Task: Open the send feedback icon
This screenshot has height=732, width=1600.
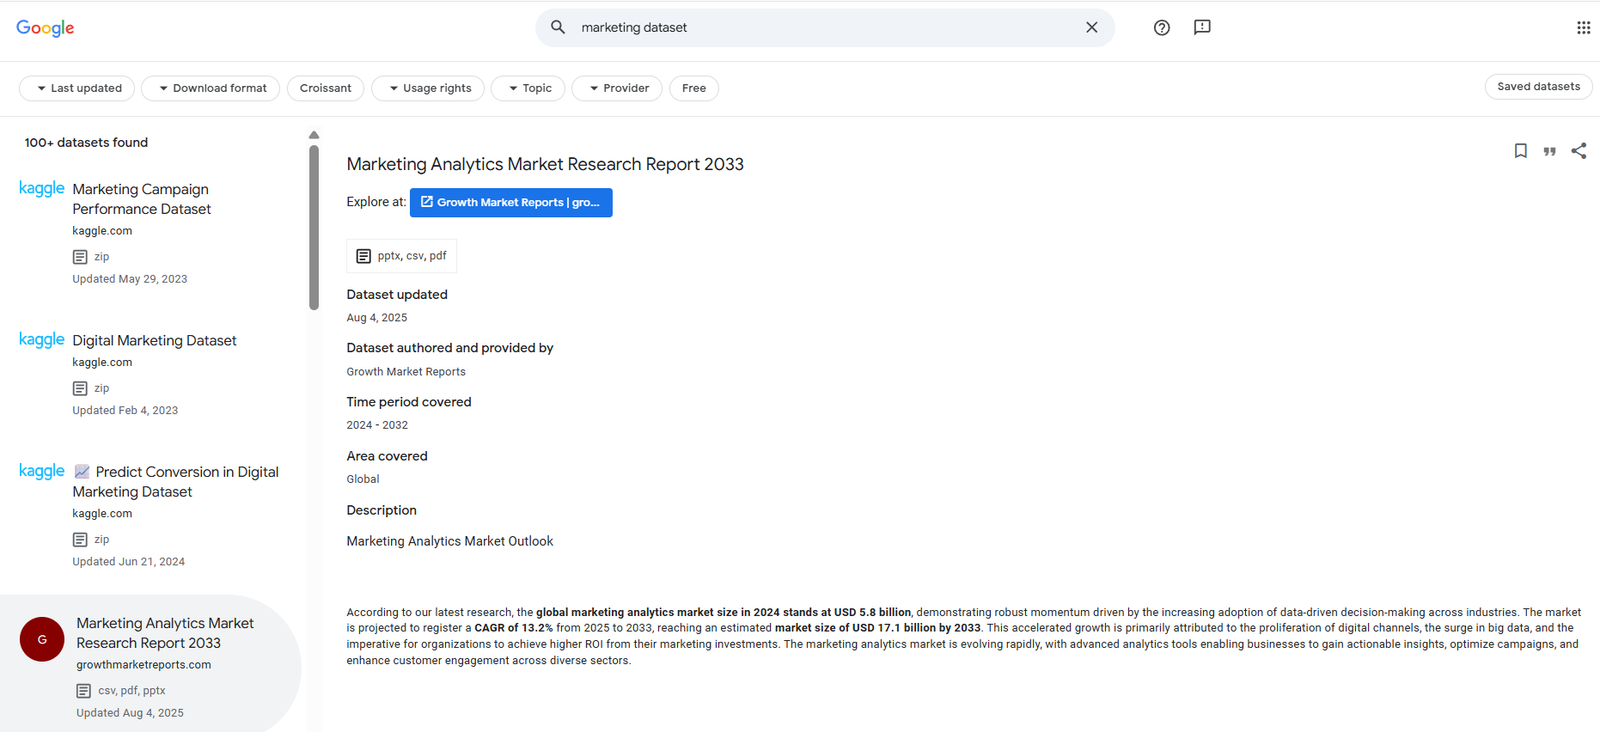Action: click(1202, 28)
